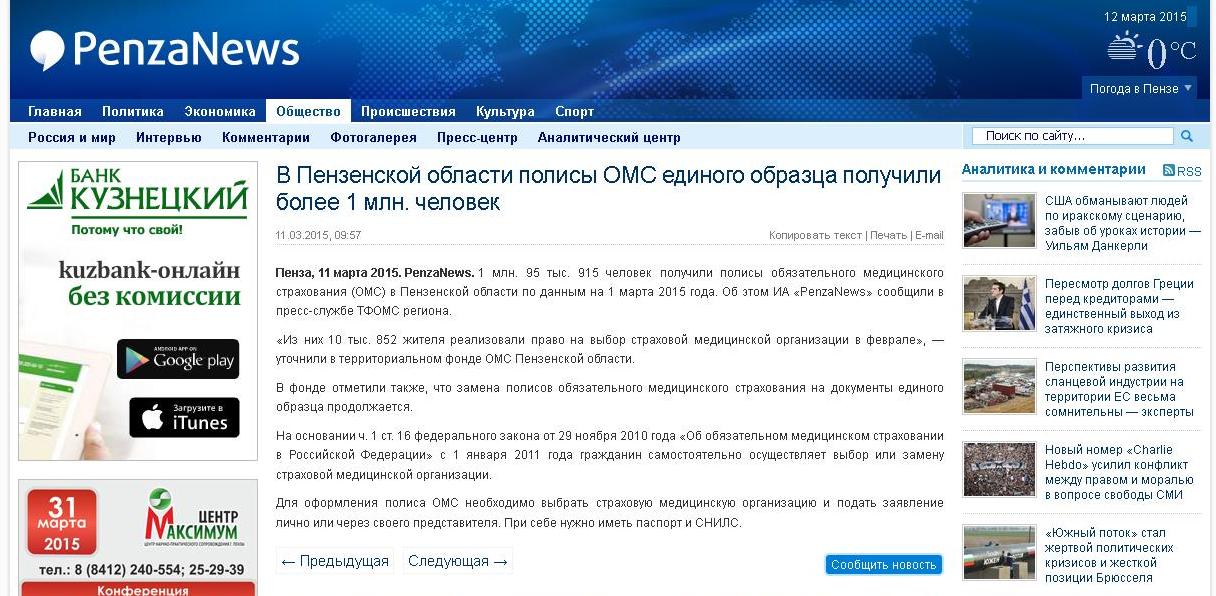Click the Сообщить новость button

click(x=884, y=564)
